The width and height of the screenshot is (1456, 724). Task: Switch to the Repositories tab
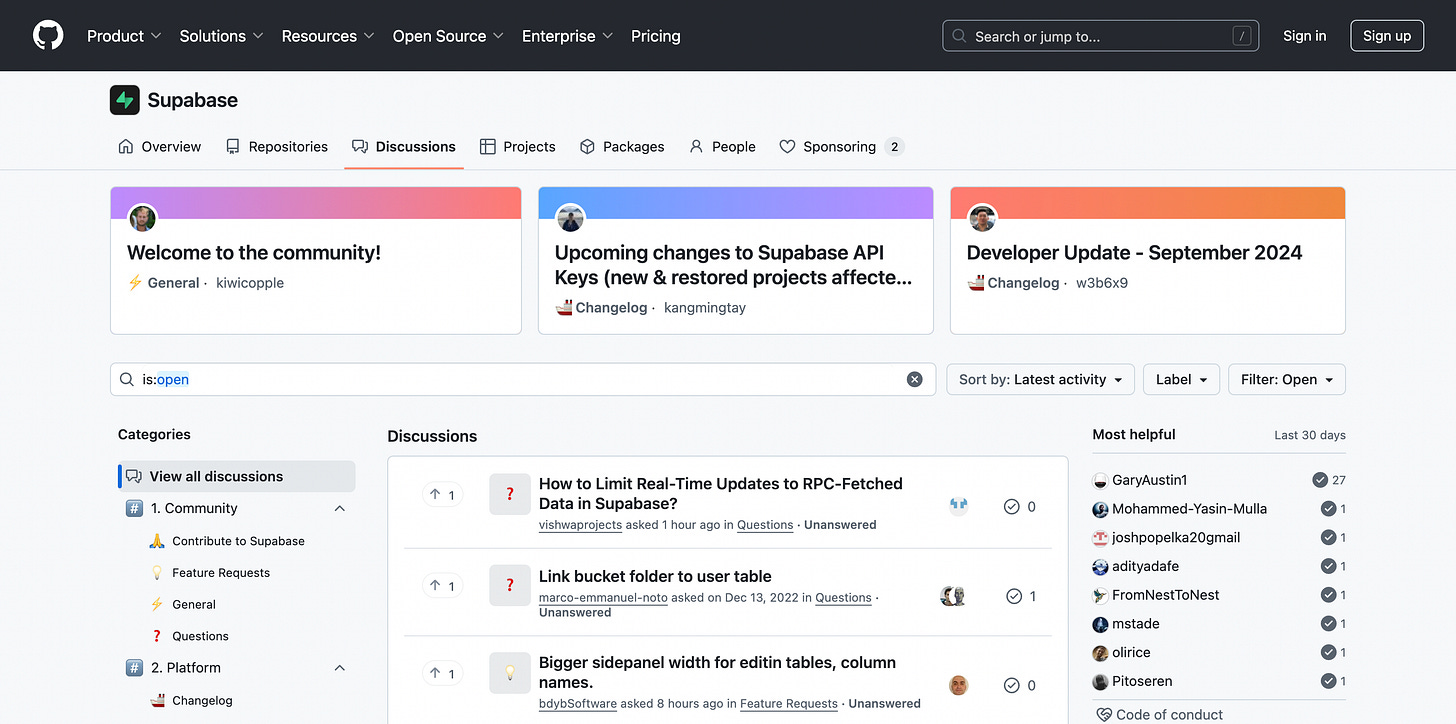[277, 147]
